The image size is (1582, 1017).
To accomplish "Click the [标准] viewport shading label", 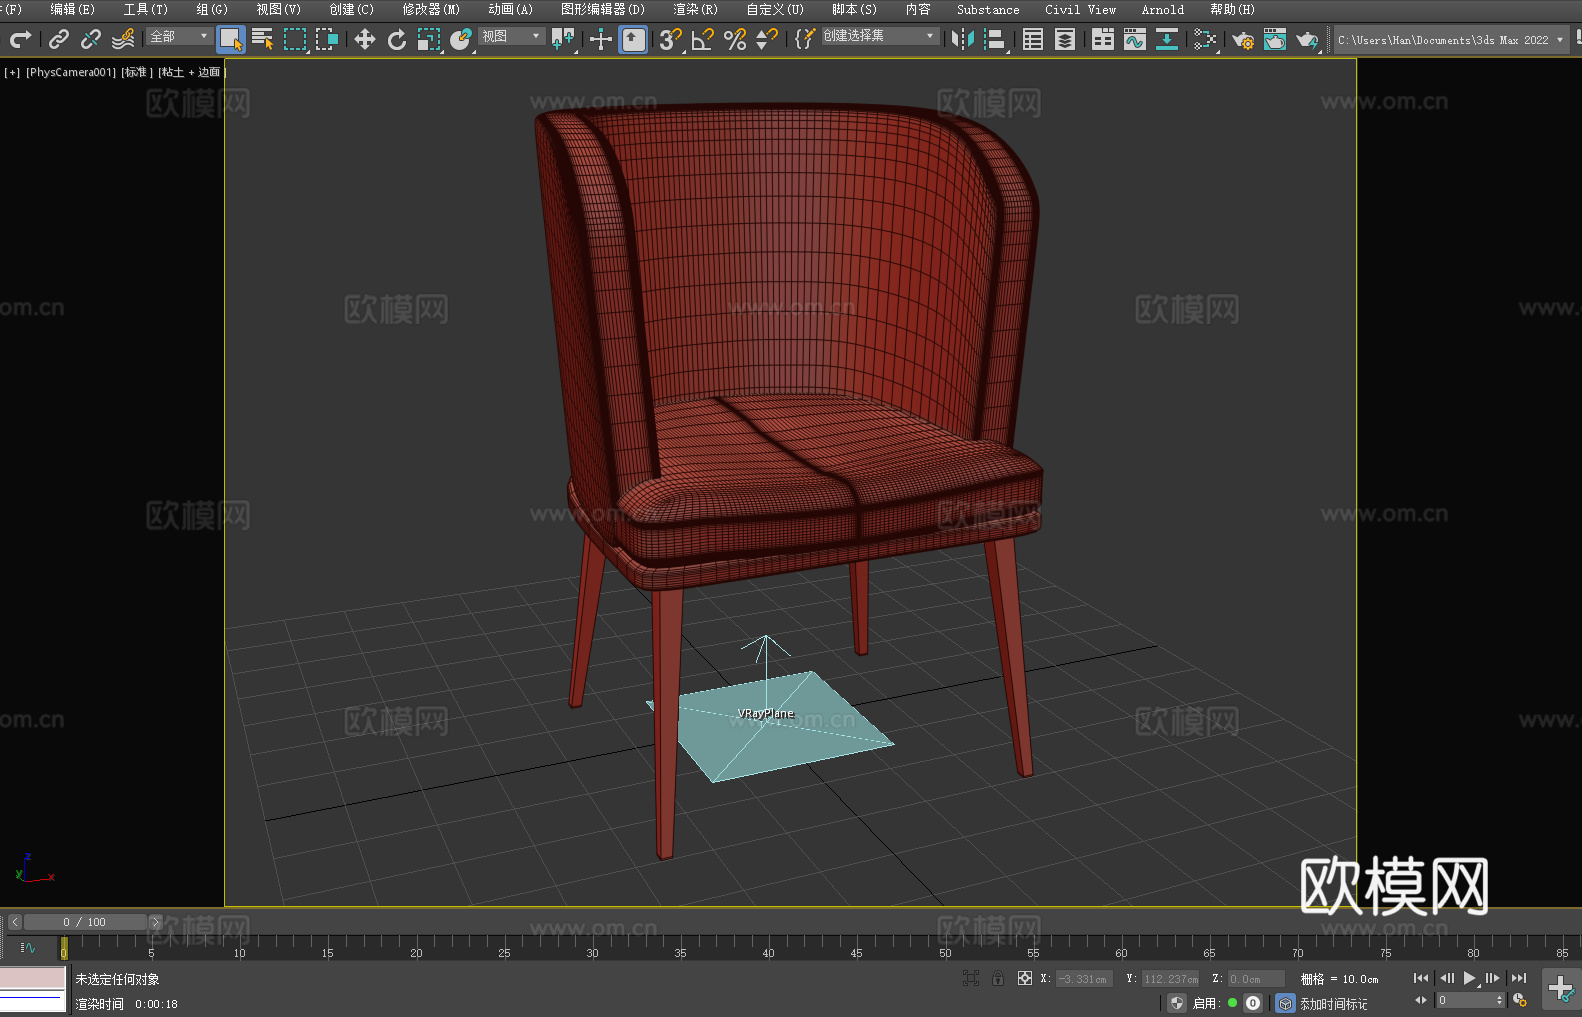I will (137, 72).
